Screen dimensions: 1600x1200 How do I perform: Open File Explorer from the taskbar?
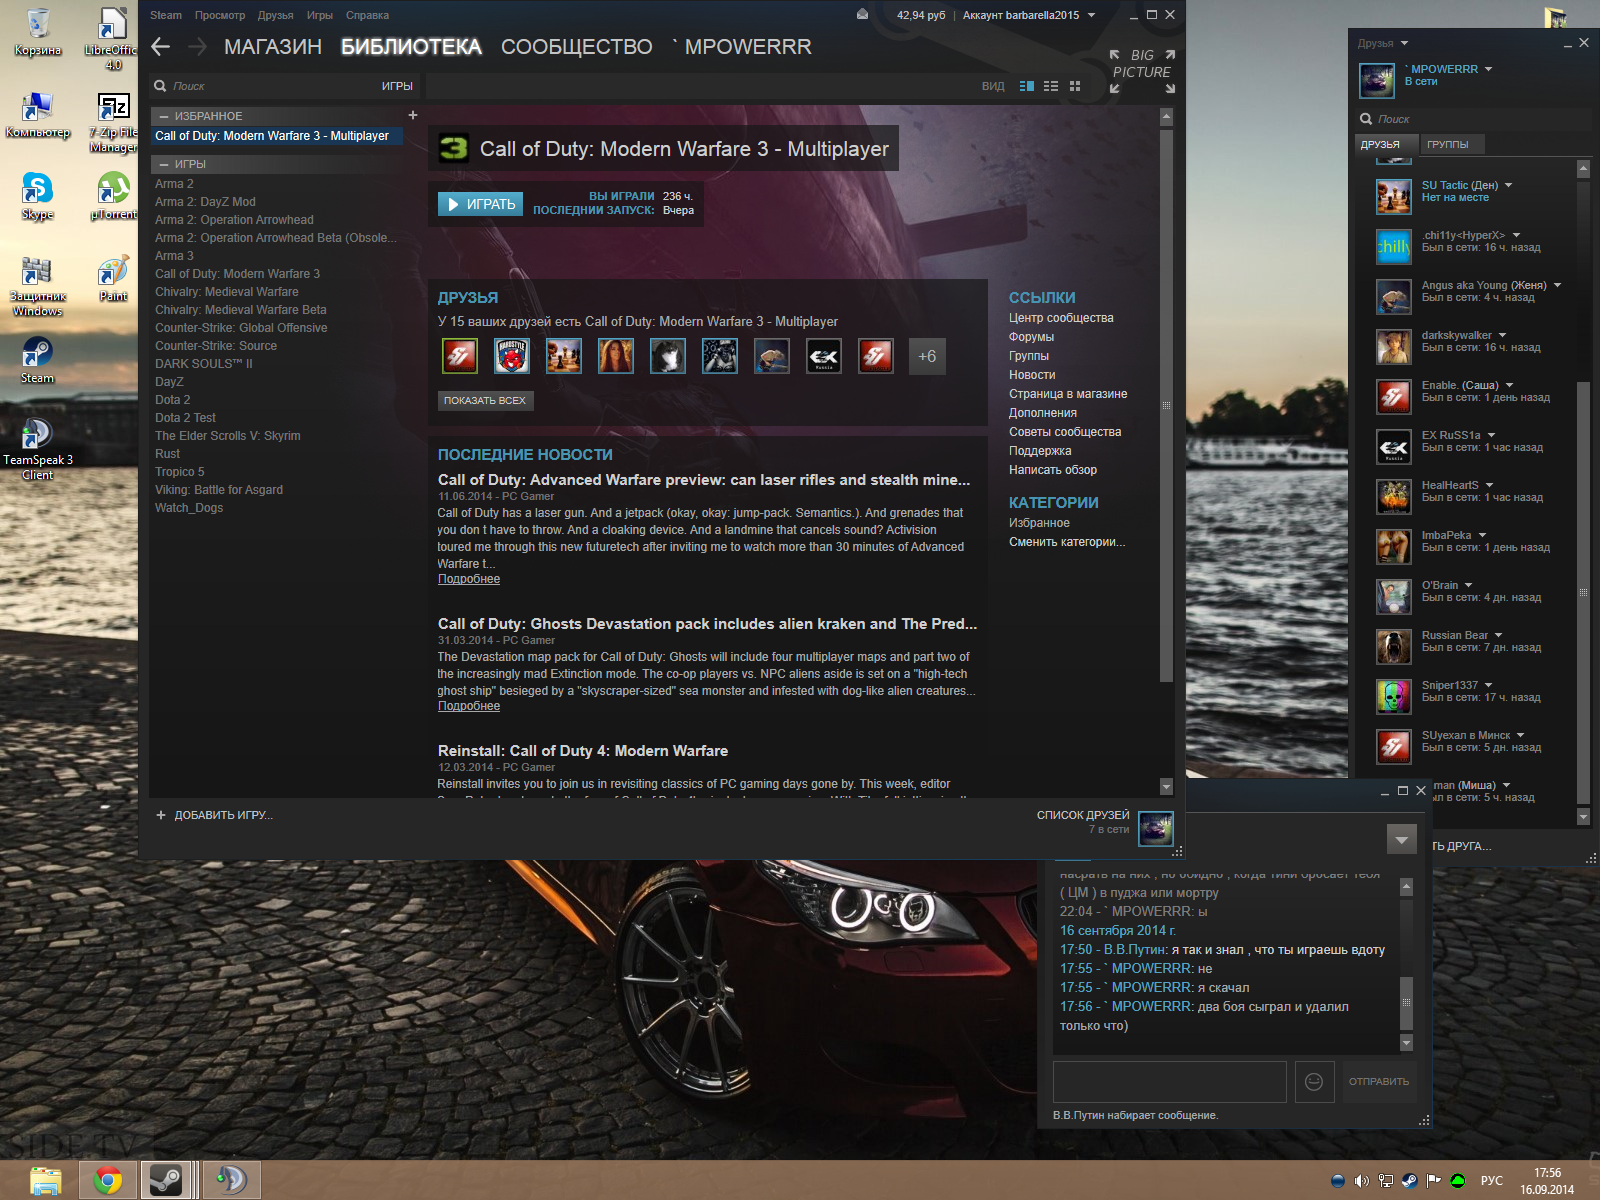point(45,1180)
